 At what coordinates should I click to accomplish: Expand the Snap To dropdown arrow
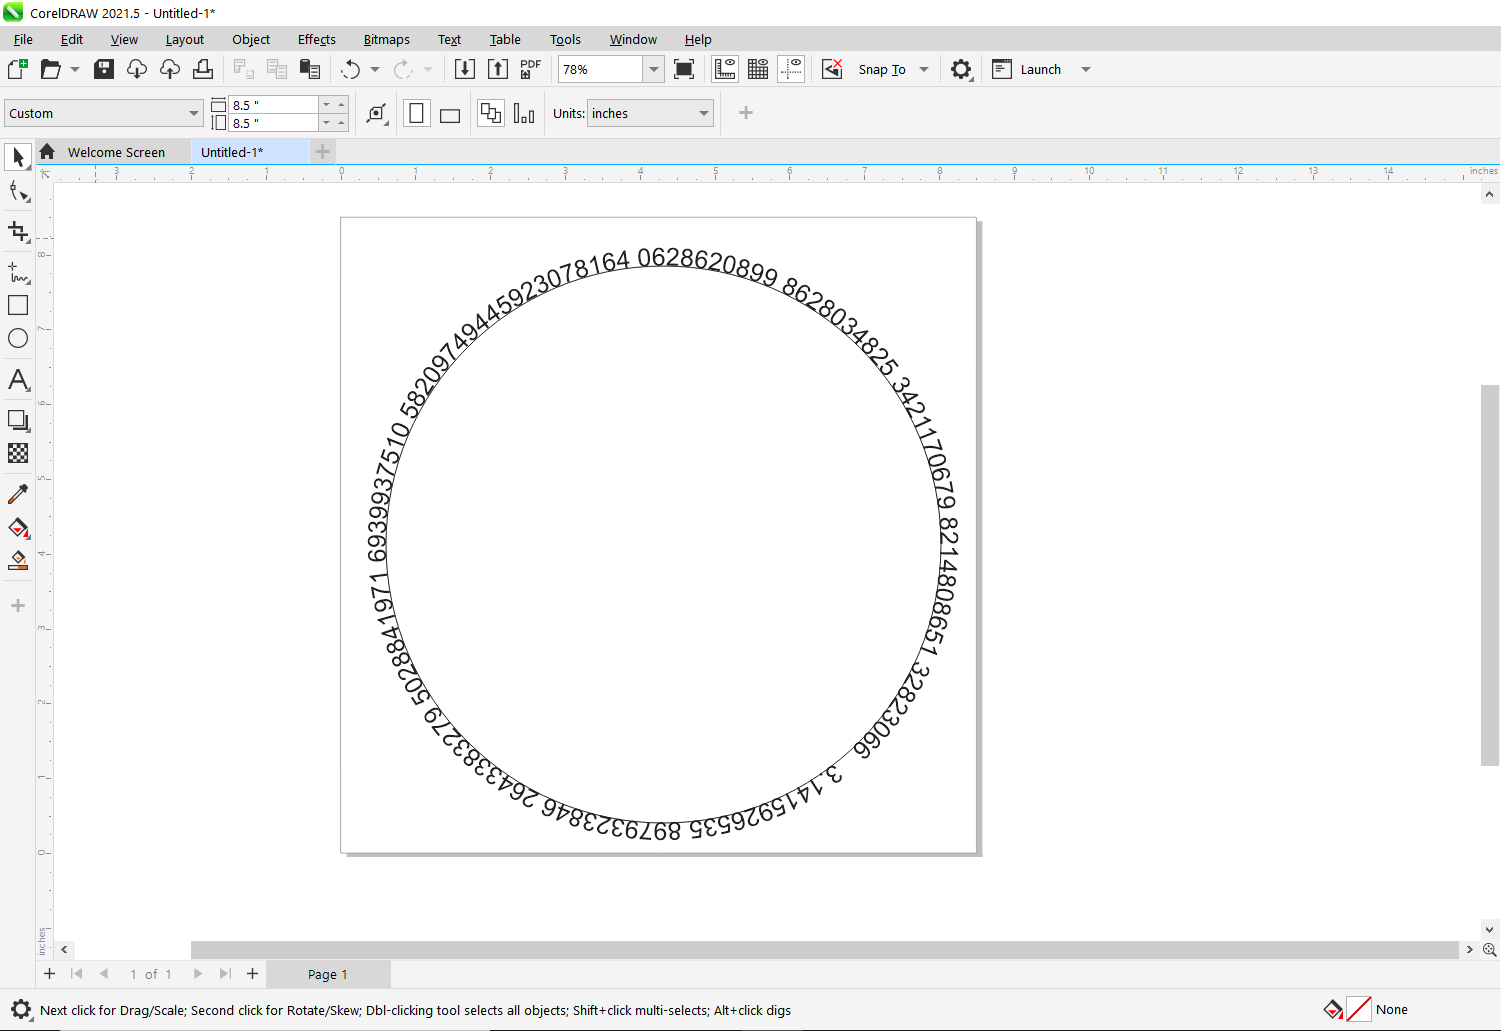point(924,69)
